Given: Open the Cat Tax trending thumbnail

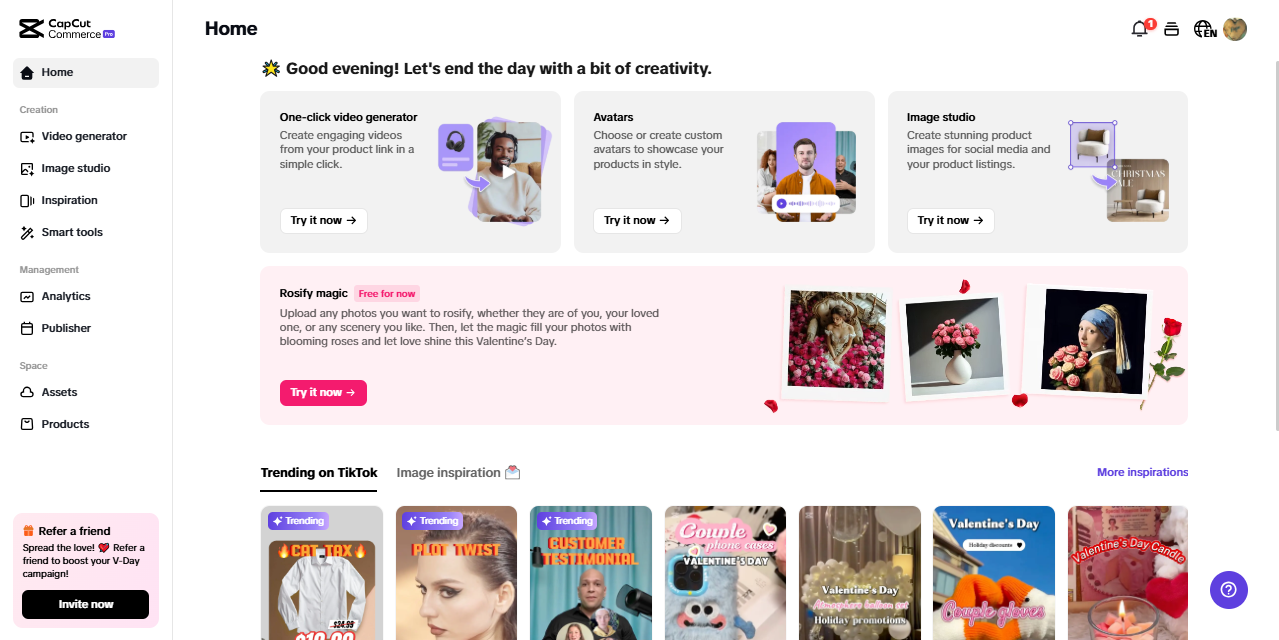Looking at the screenshot, I should 322,573.
